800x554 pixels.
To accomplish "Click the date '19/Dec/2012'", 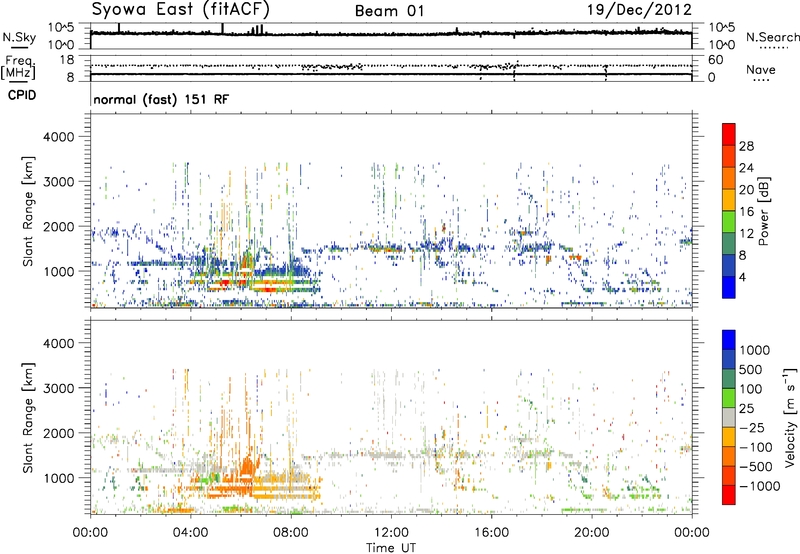I will pos(639,10).
